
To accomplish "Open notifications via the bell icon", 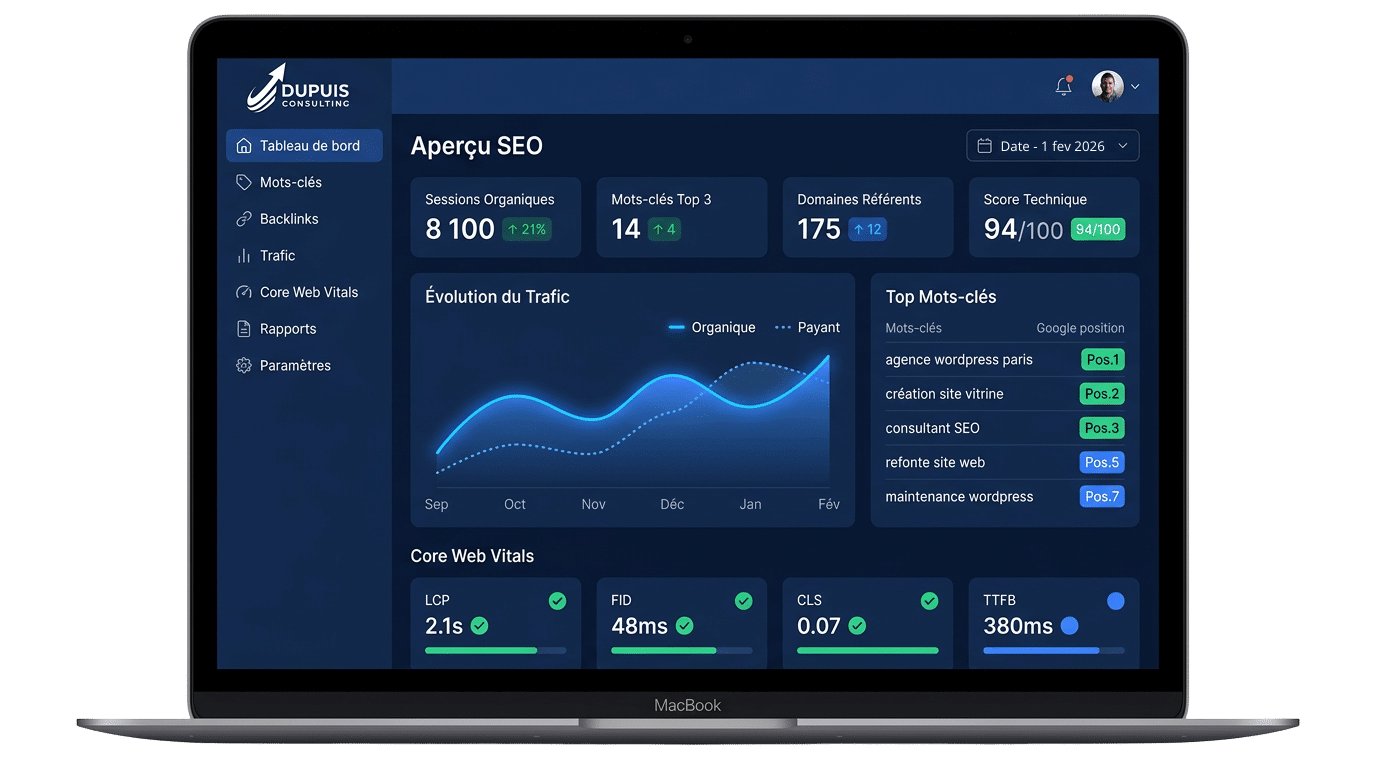I will (1063, 86).
